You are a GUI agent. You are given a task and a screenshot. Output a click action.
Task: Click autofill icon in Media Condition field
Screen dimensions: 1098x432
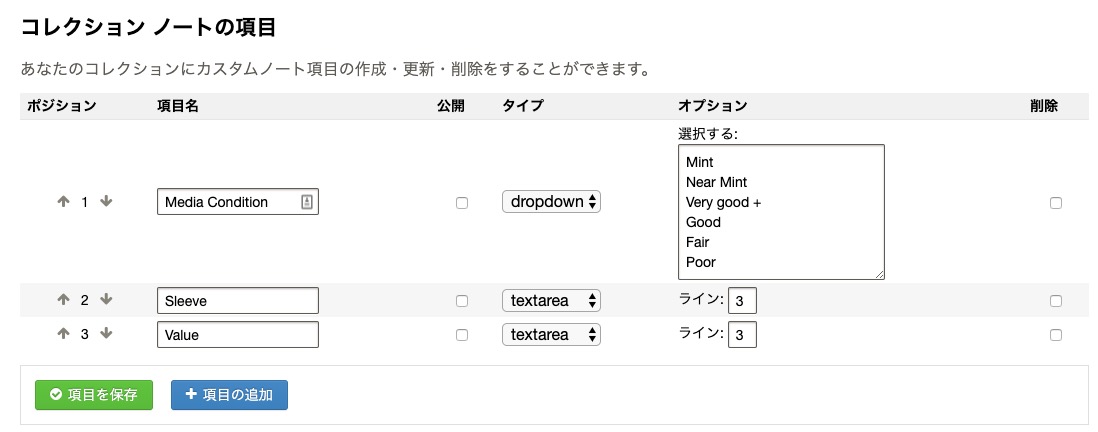(307, 202)
